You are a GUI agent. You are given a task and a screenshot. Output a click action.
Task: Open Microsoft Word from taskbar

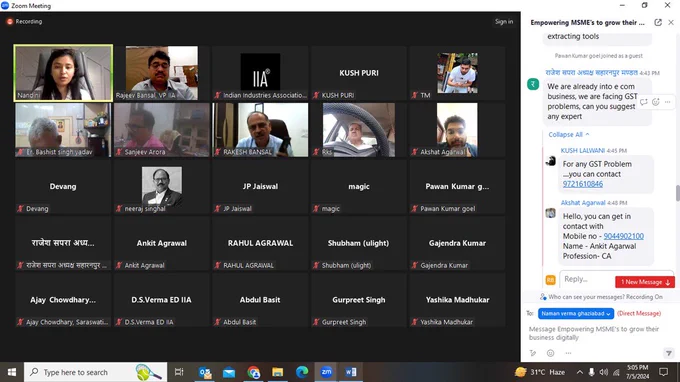350,372
